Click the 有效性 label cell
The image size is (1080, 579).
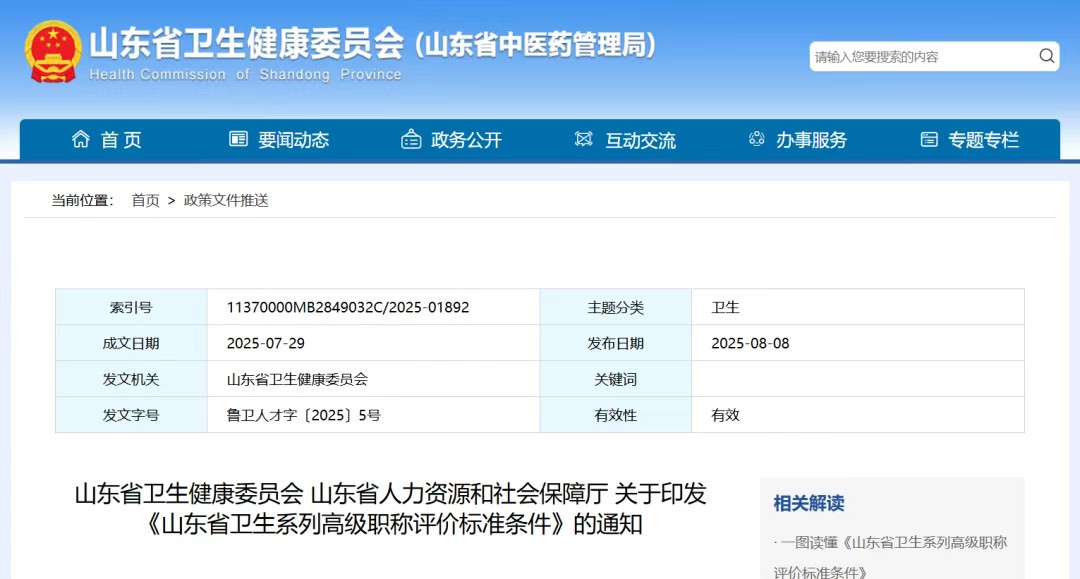click(616, 415)
